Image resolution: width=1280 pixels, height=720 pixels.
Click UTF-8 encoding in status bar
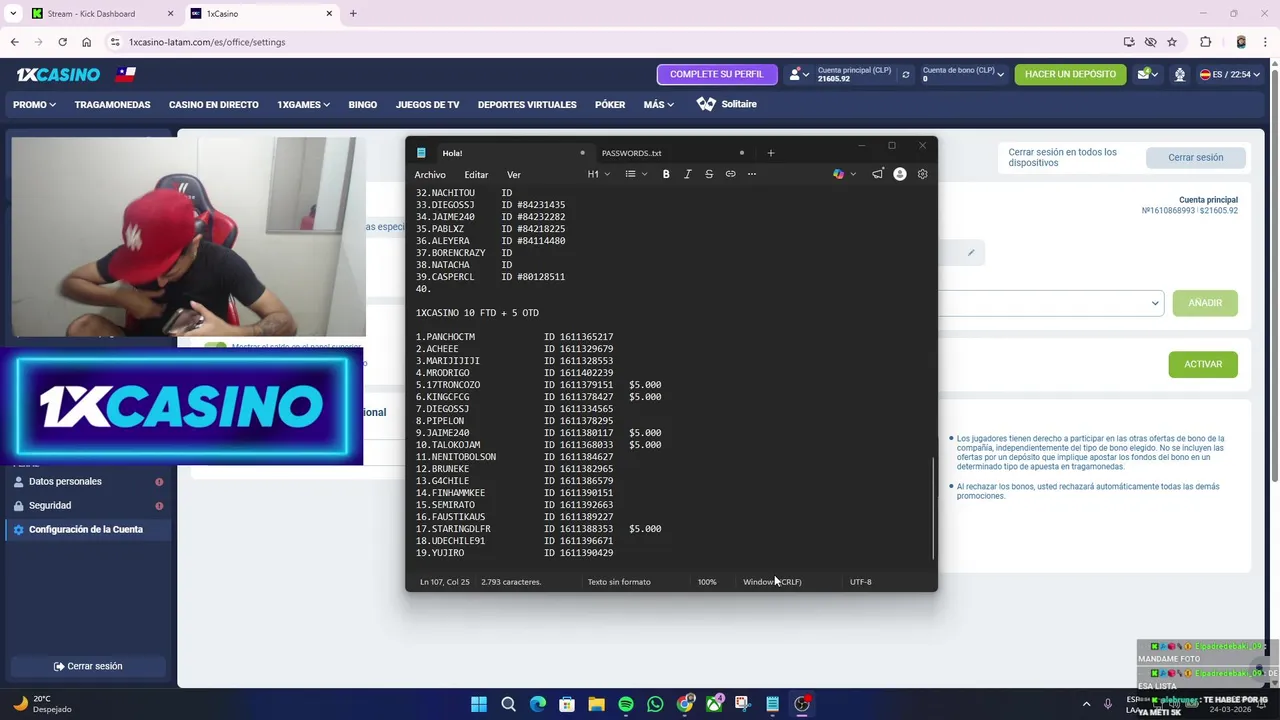pyautogui.click(x=860, y=582)
